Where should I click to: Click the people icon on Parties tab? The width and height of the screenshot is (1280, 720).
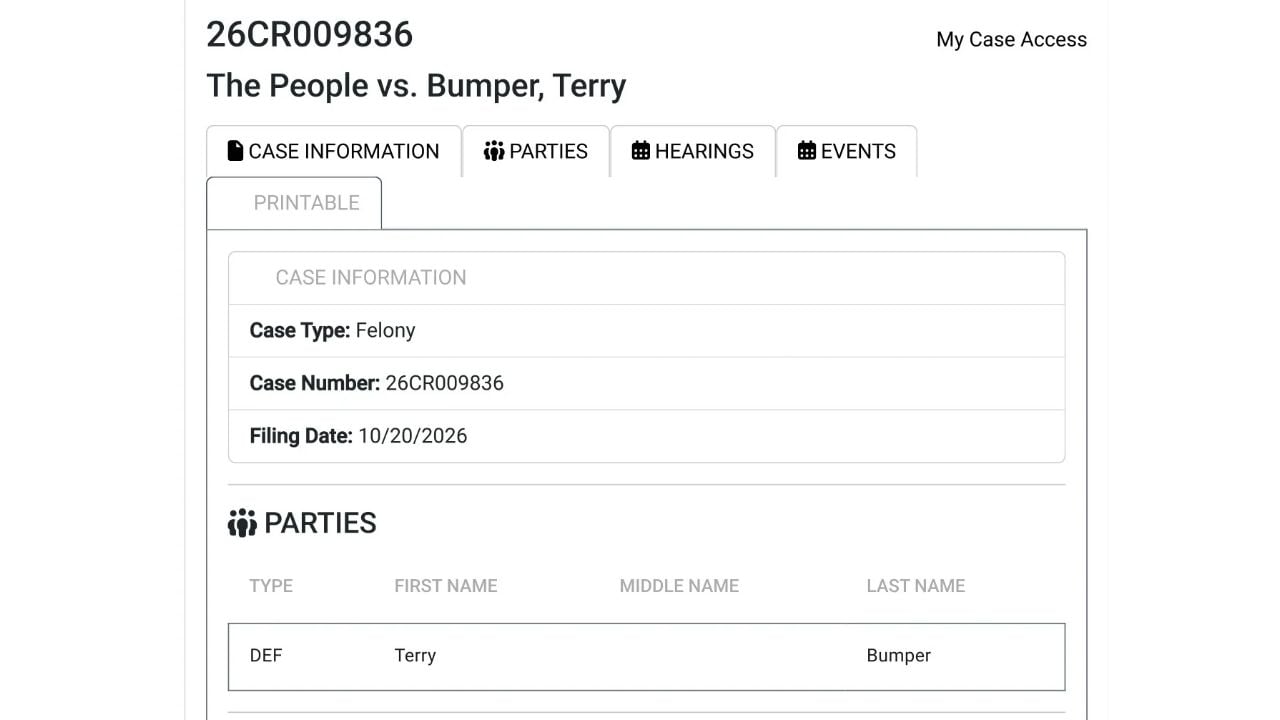coord(493,151)
